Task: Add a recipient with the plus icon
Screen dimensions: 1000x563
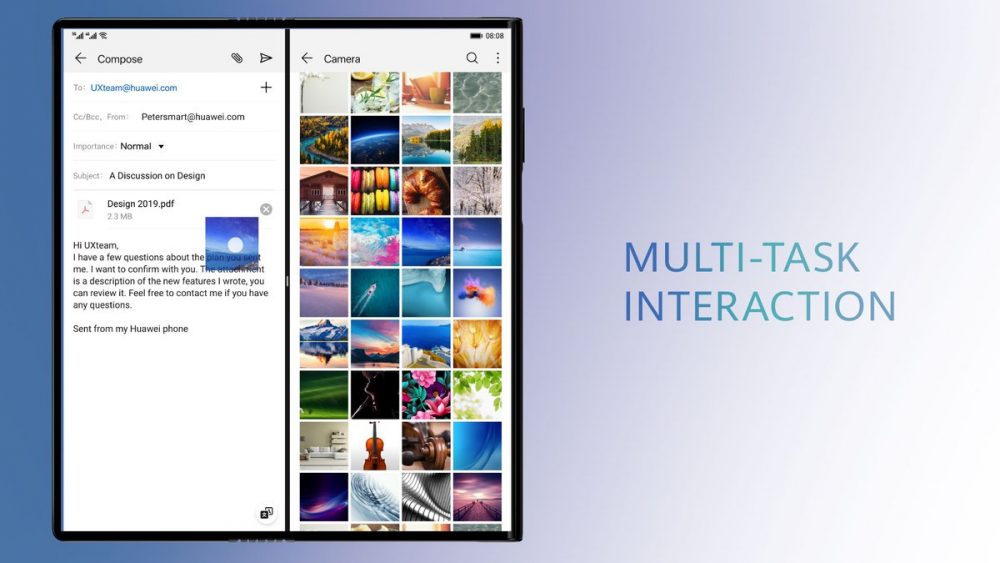Action: pos(266,88)
